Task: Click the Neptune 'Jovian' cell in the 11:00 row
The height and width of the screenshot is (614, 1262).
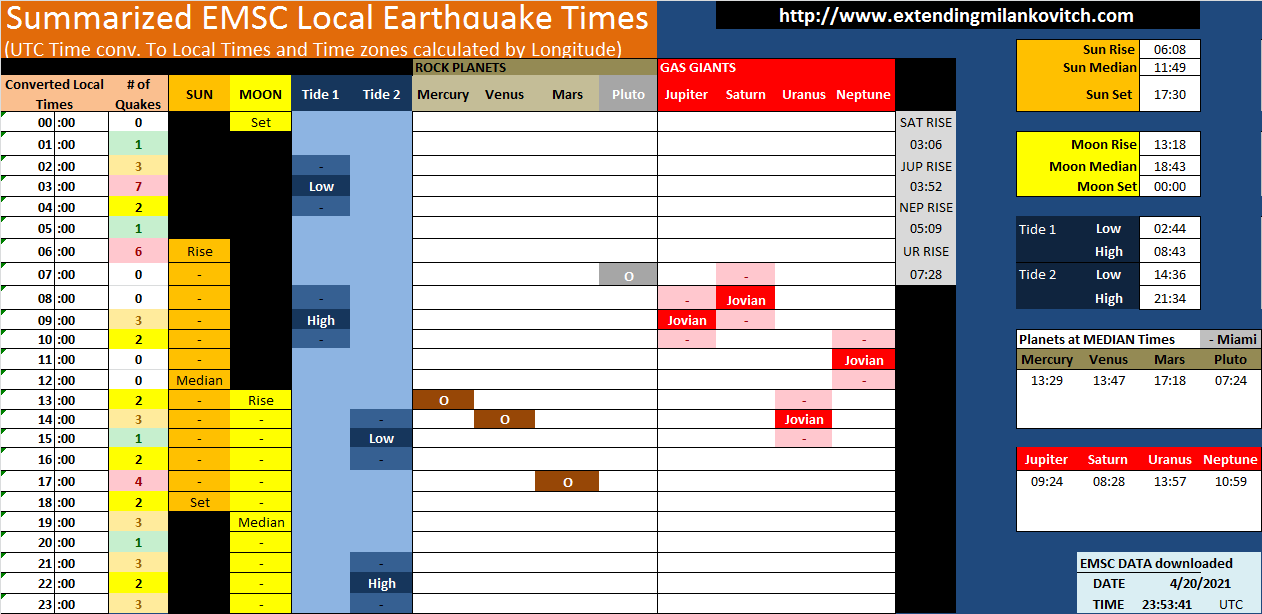Action: (863, 359)
